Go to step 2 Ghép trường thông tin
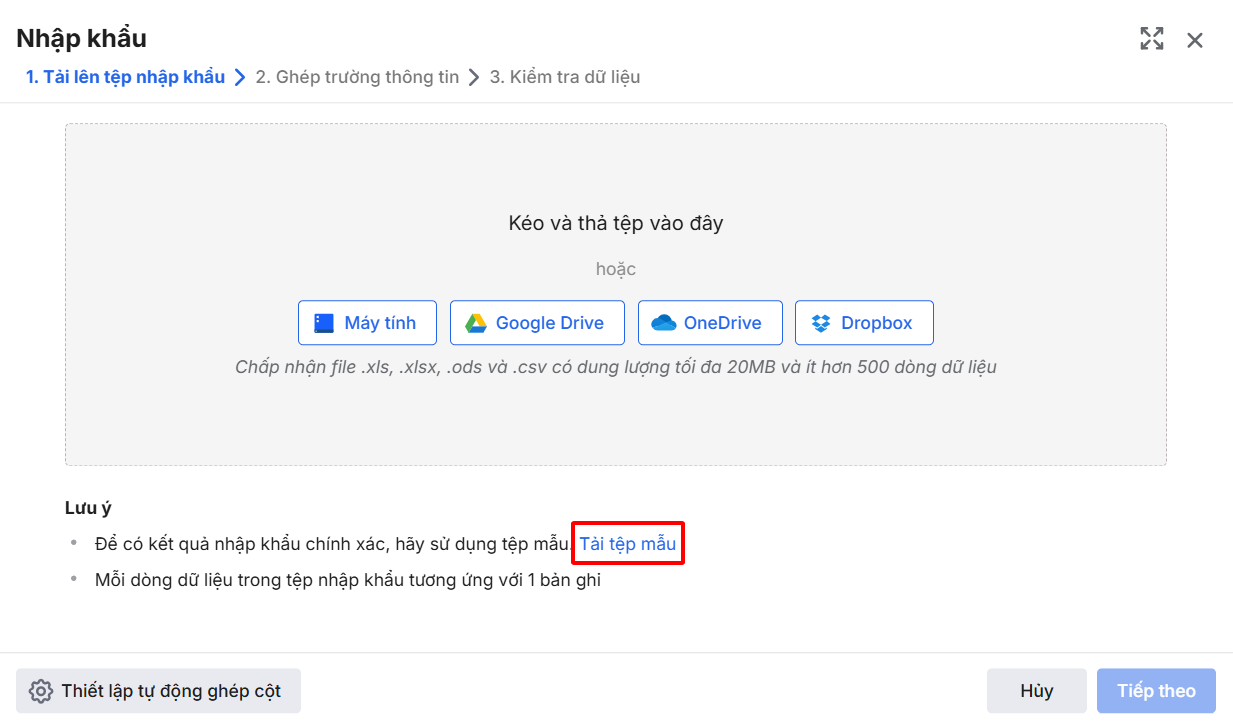This screenshot has width=1233, height=726. click(357, 77)
